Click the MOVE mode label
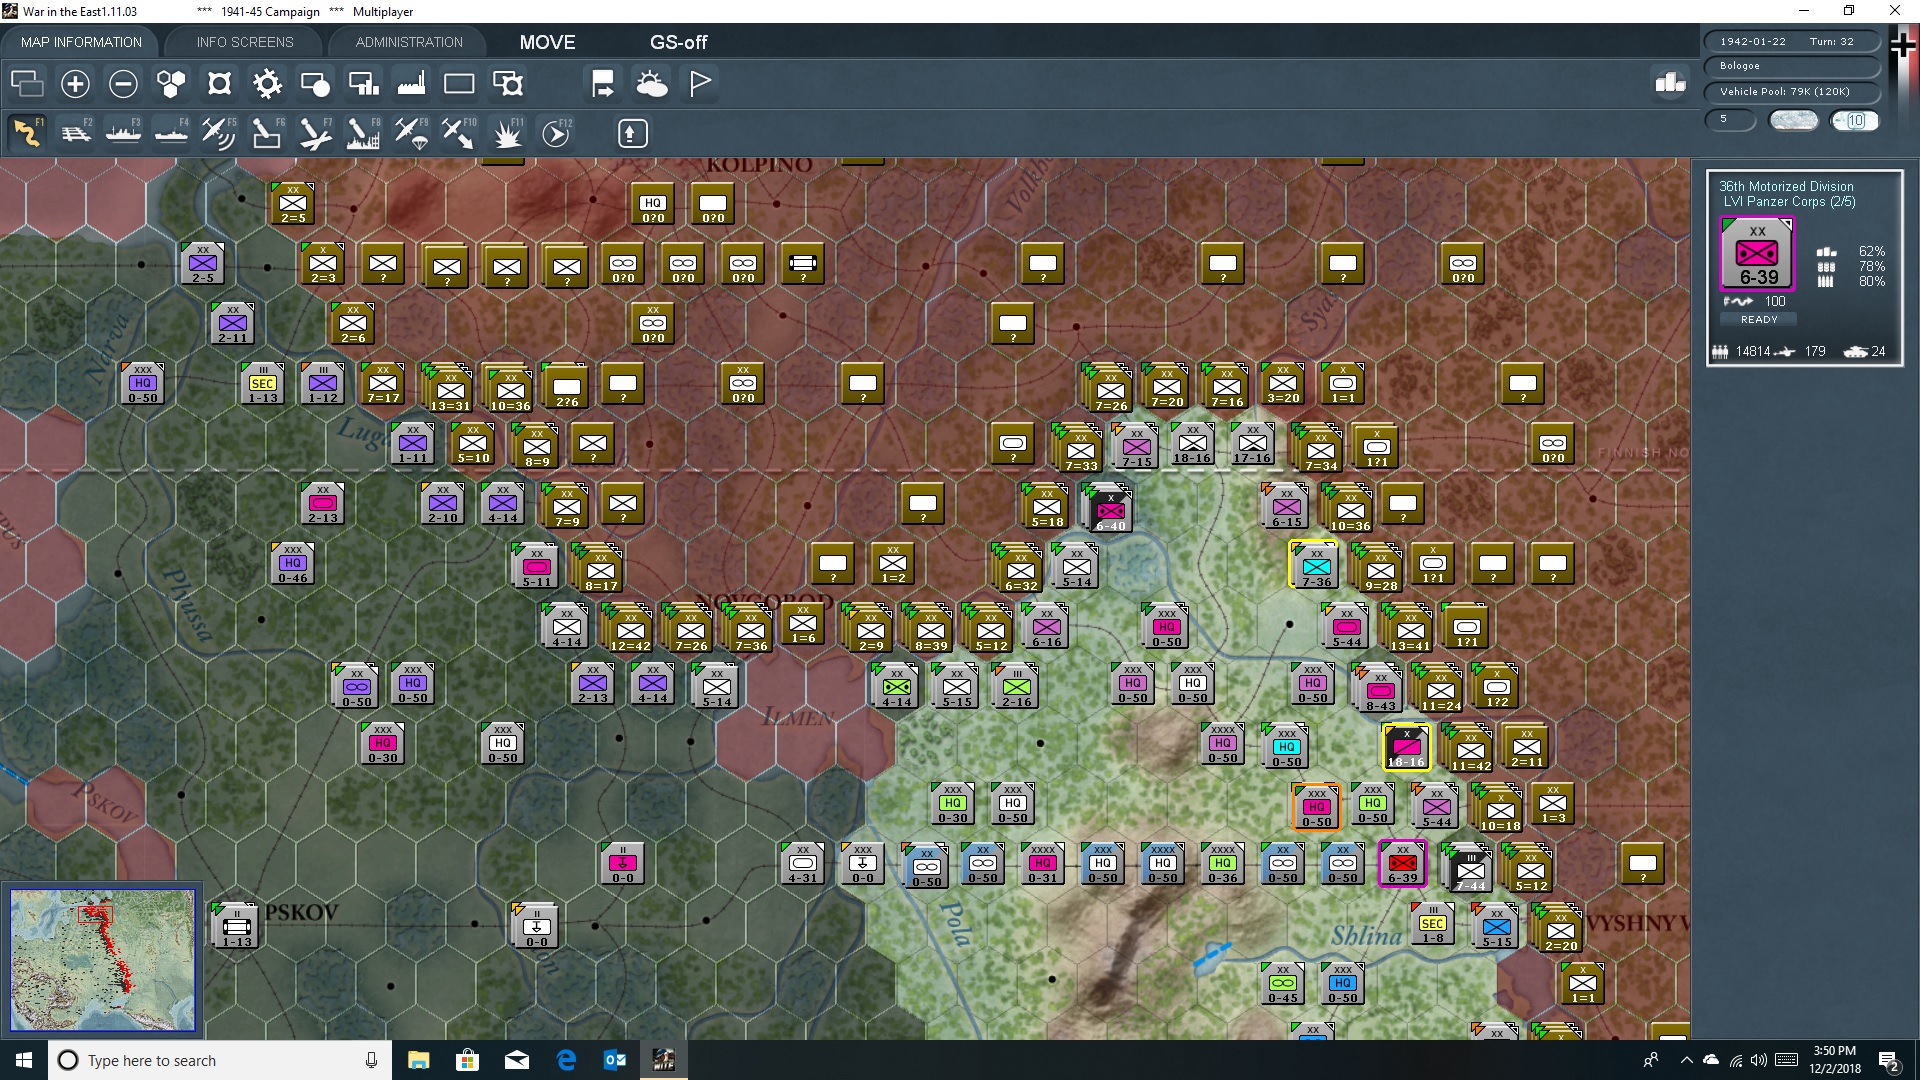Image resolution: width=1920 pixels, height=1080 pixels. (x=547, y=42)
